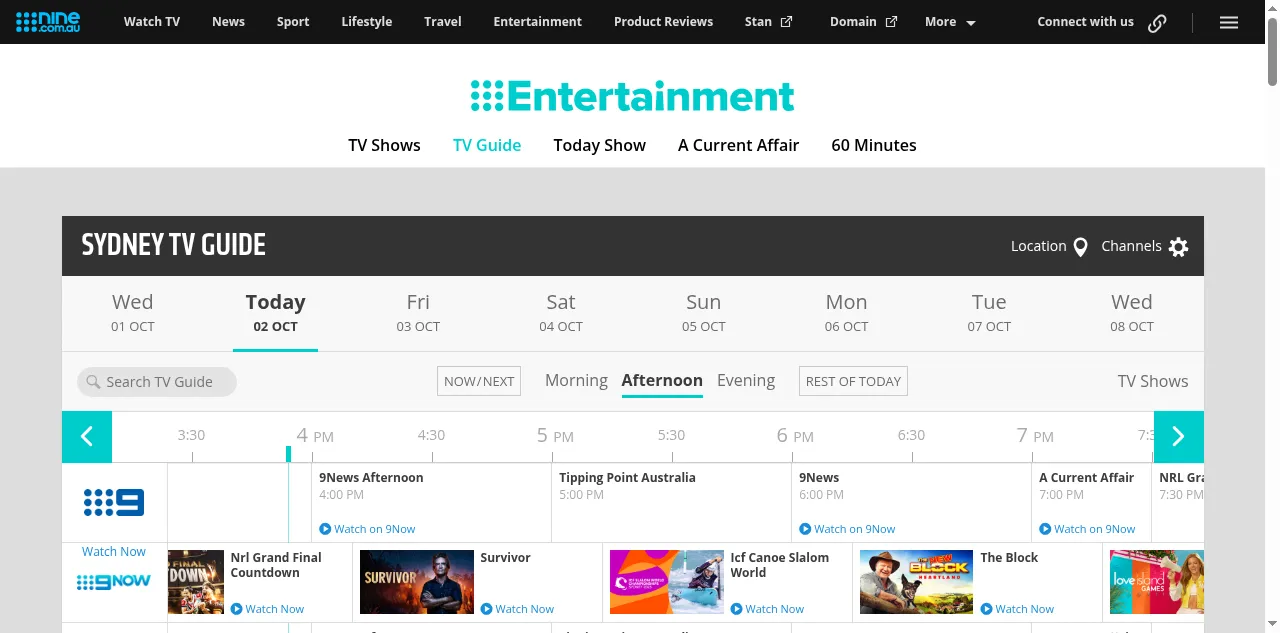Watch 9News Afternoon on 9Now
Image resolution: width=1280 pixels, height=633 pixels.
click(367, 529)
